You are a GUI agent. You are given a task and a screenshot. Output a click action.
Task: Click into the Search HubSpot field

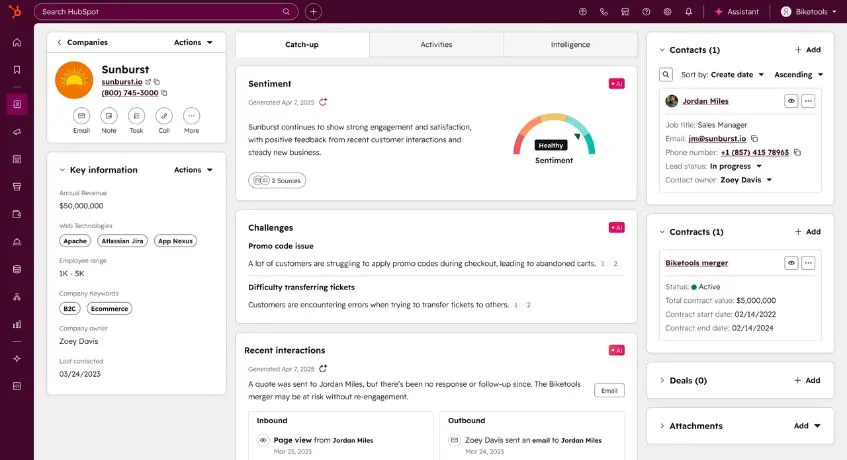click(166, 11)
